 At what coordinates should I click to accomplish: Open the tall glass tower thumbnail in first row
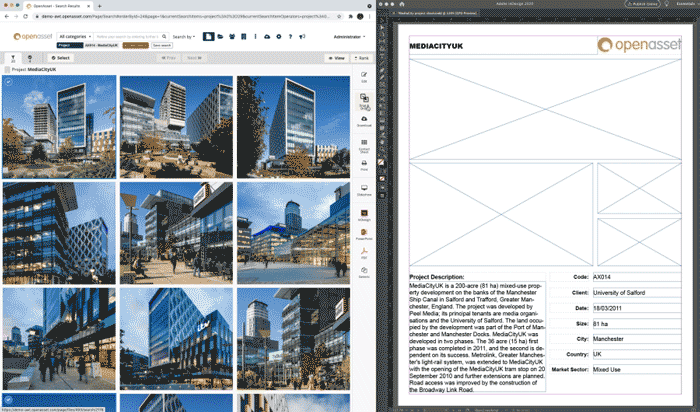pos(293,127)
